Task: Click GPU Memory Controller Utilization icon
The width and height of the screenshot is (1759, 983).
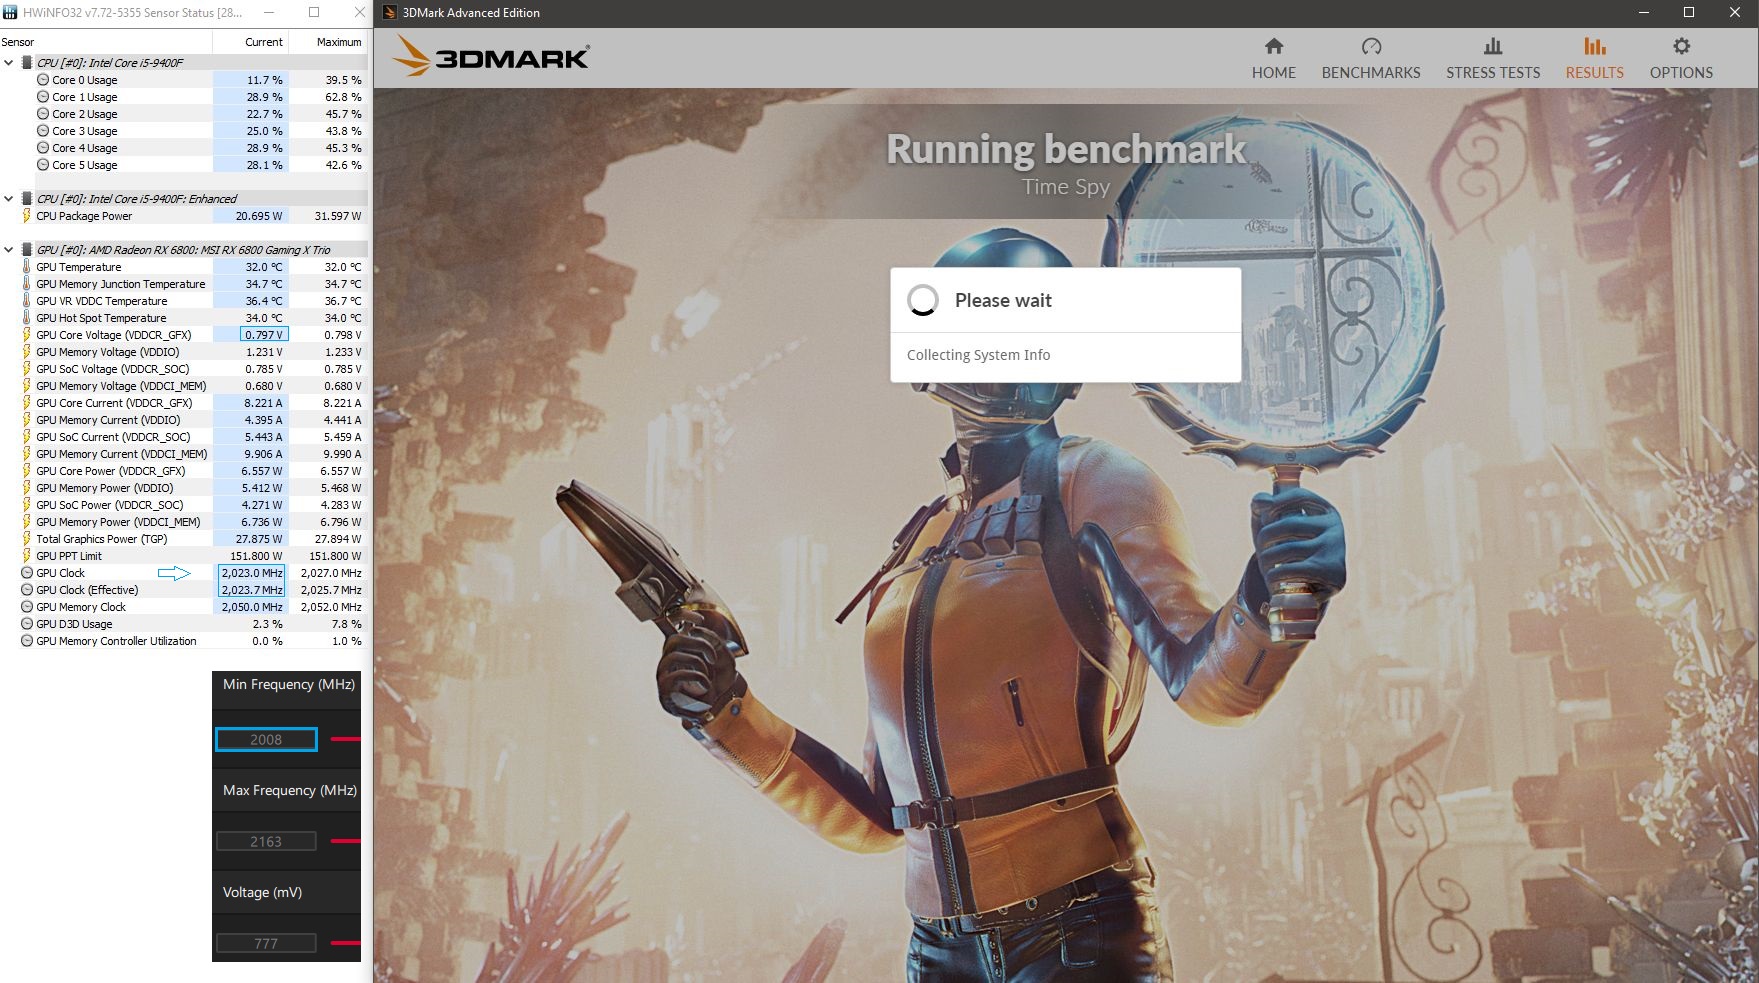Action: 27,641
